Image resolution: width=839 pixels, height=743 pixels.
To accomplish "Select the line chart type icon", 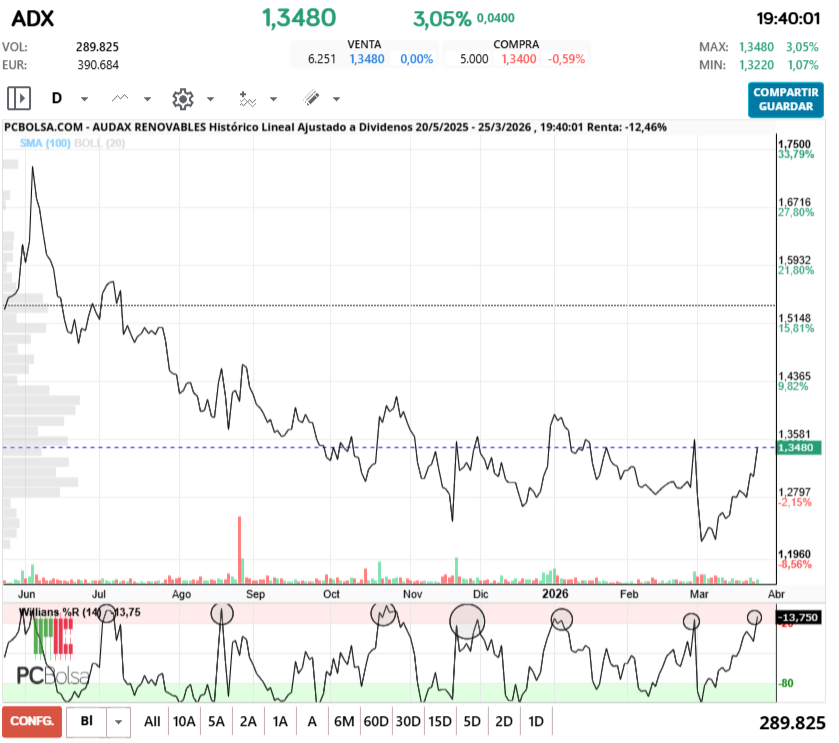I will click(x=118, y=98).
